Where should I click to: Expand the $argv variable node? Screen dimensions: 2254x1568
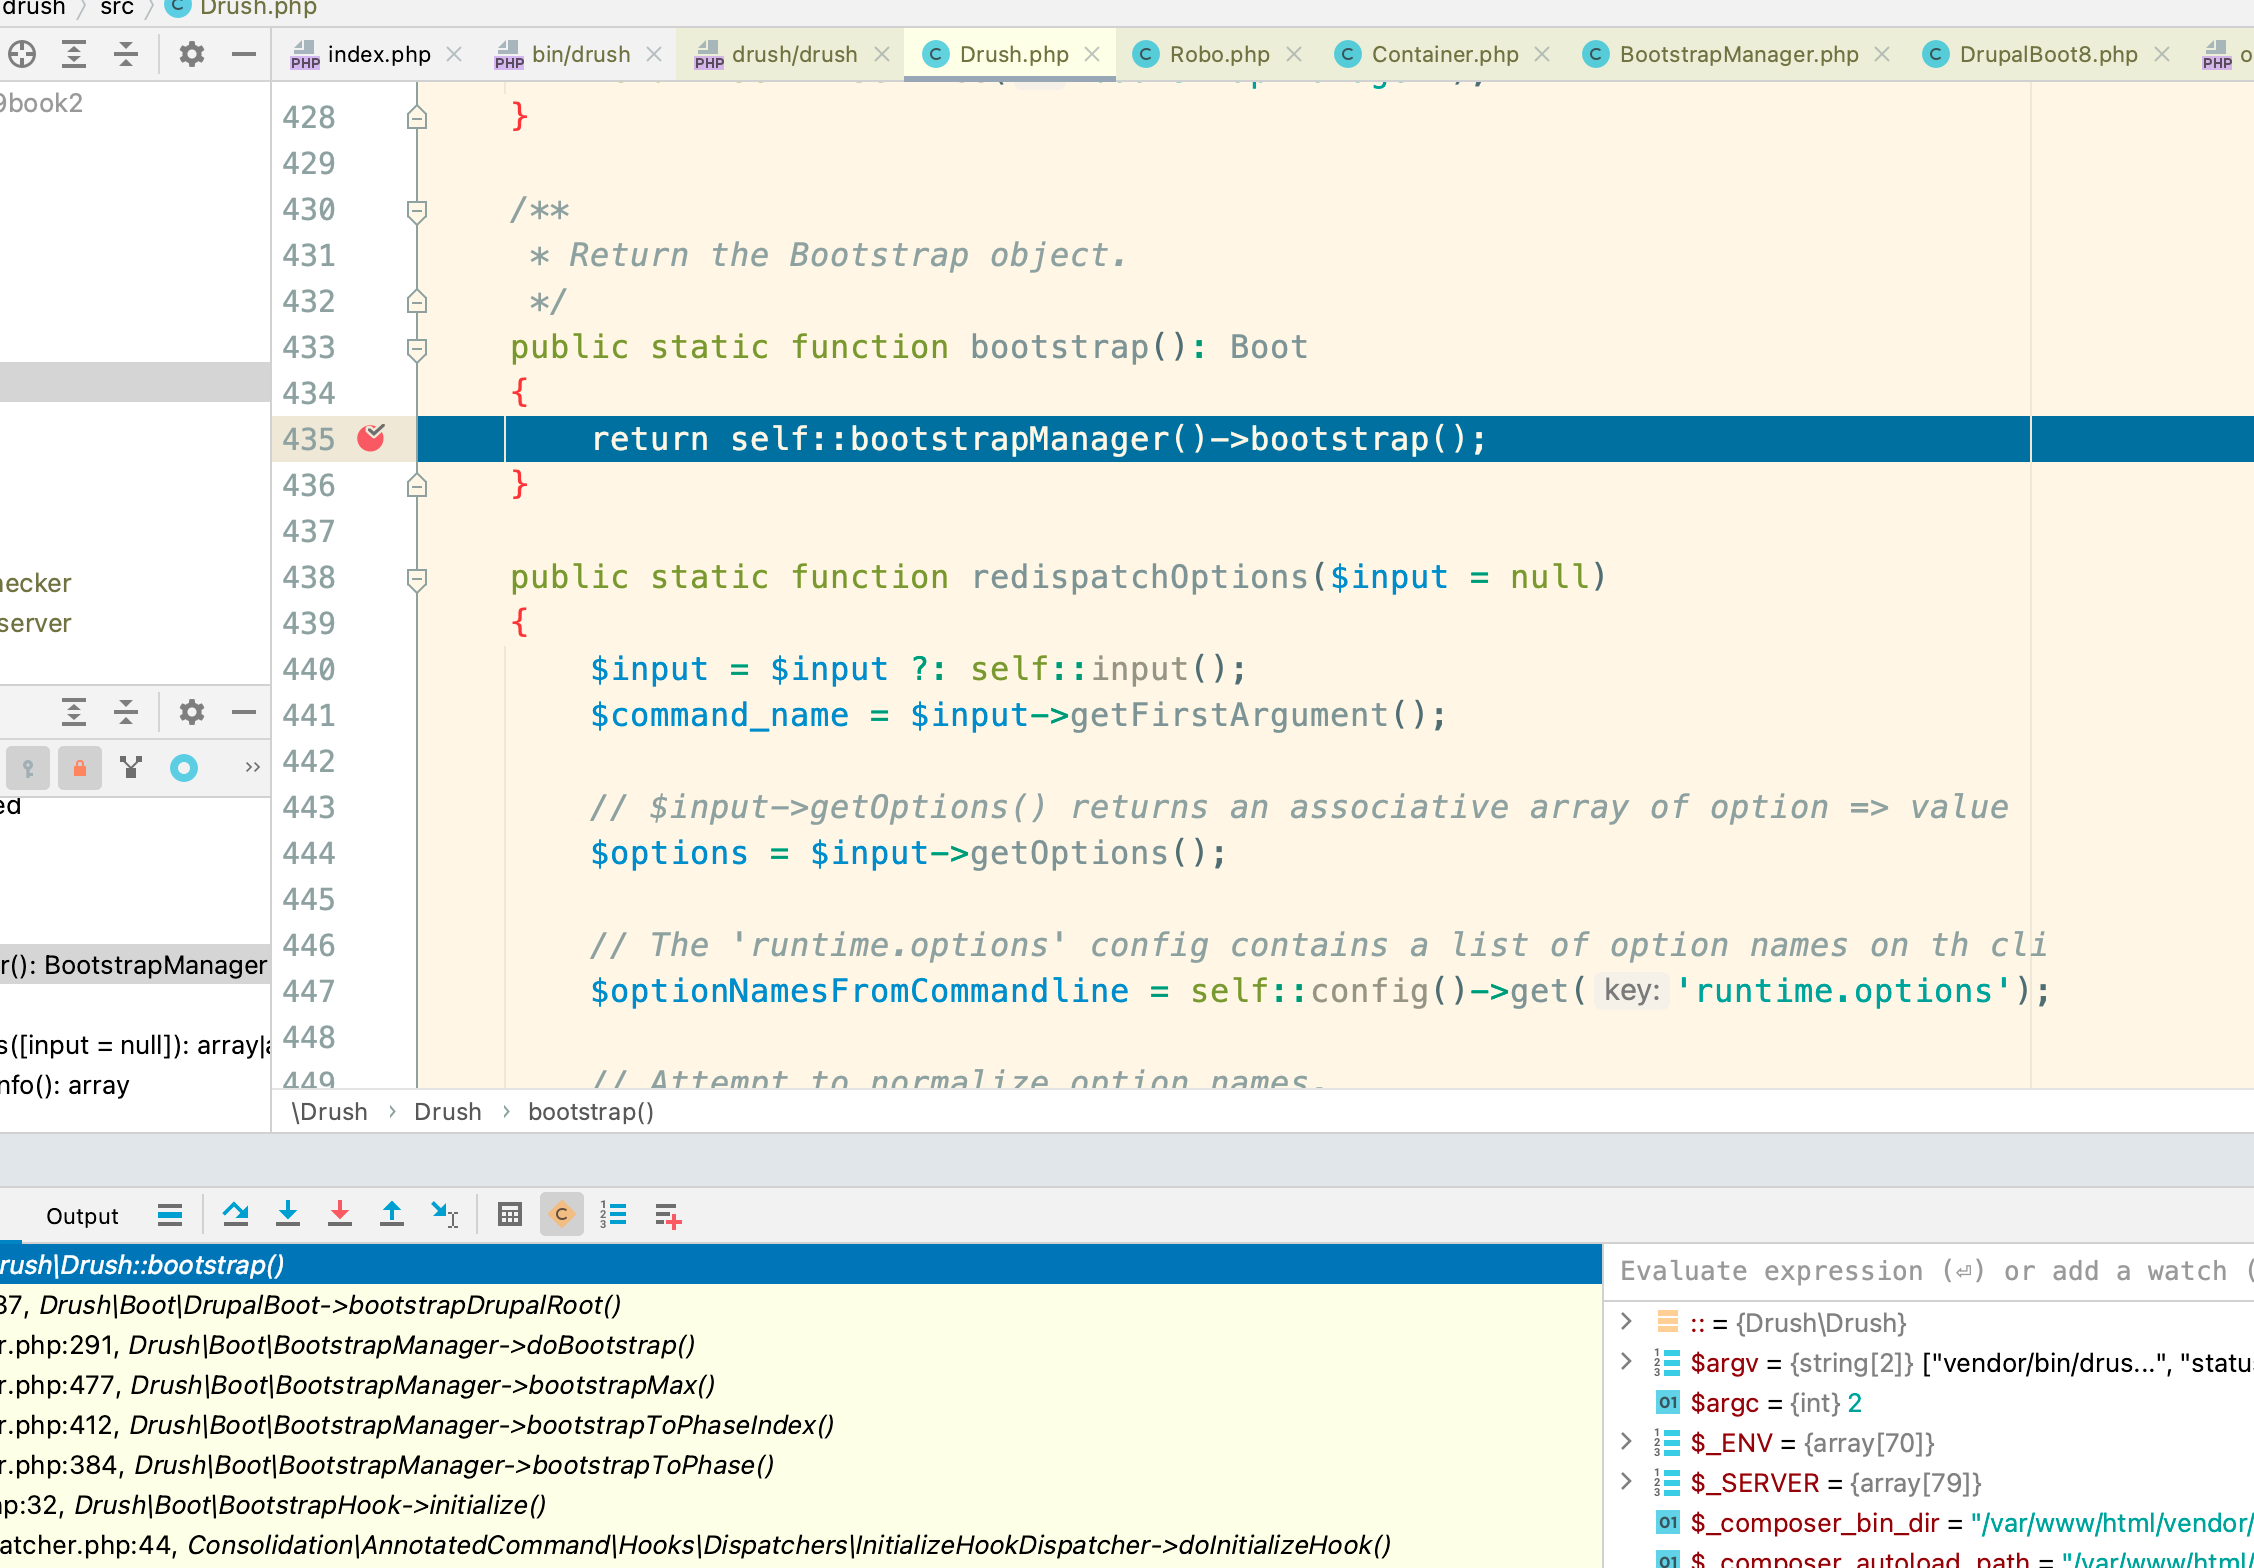[1626, 1362]
